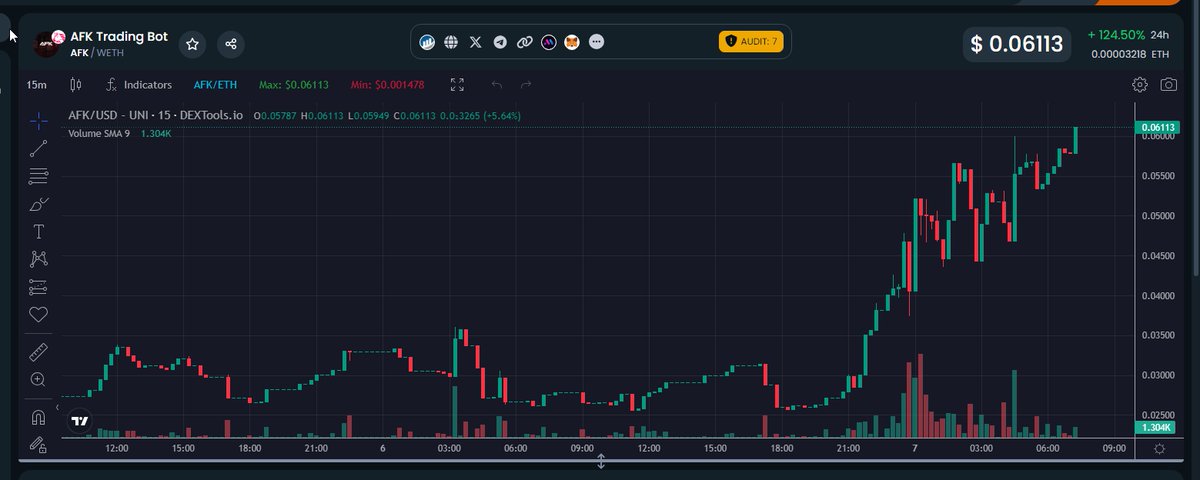Viewport: 1200px width, 480px height.
Task: Show more token links (ellipsis icon)
Action: pos(597,43)
